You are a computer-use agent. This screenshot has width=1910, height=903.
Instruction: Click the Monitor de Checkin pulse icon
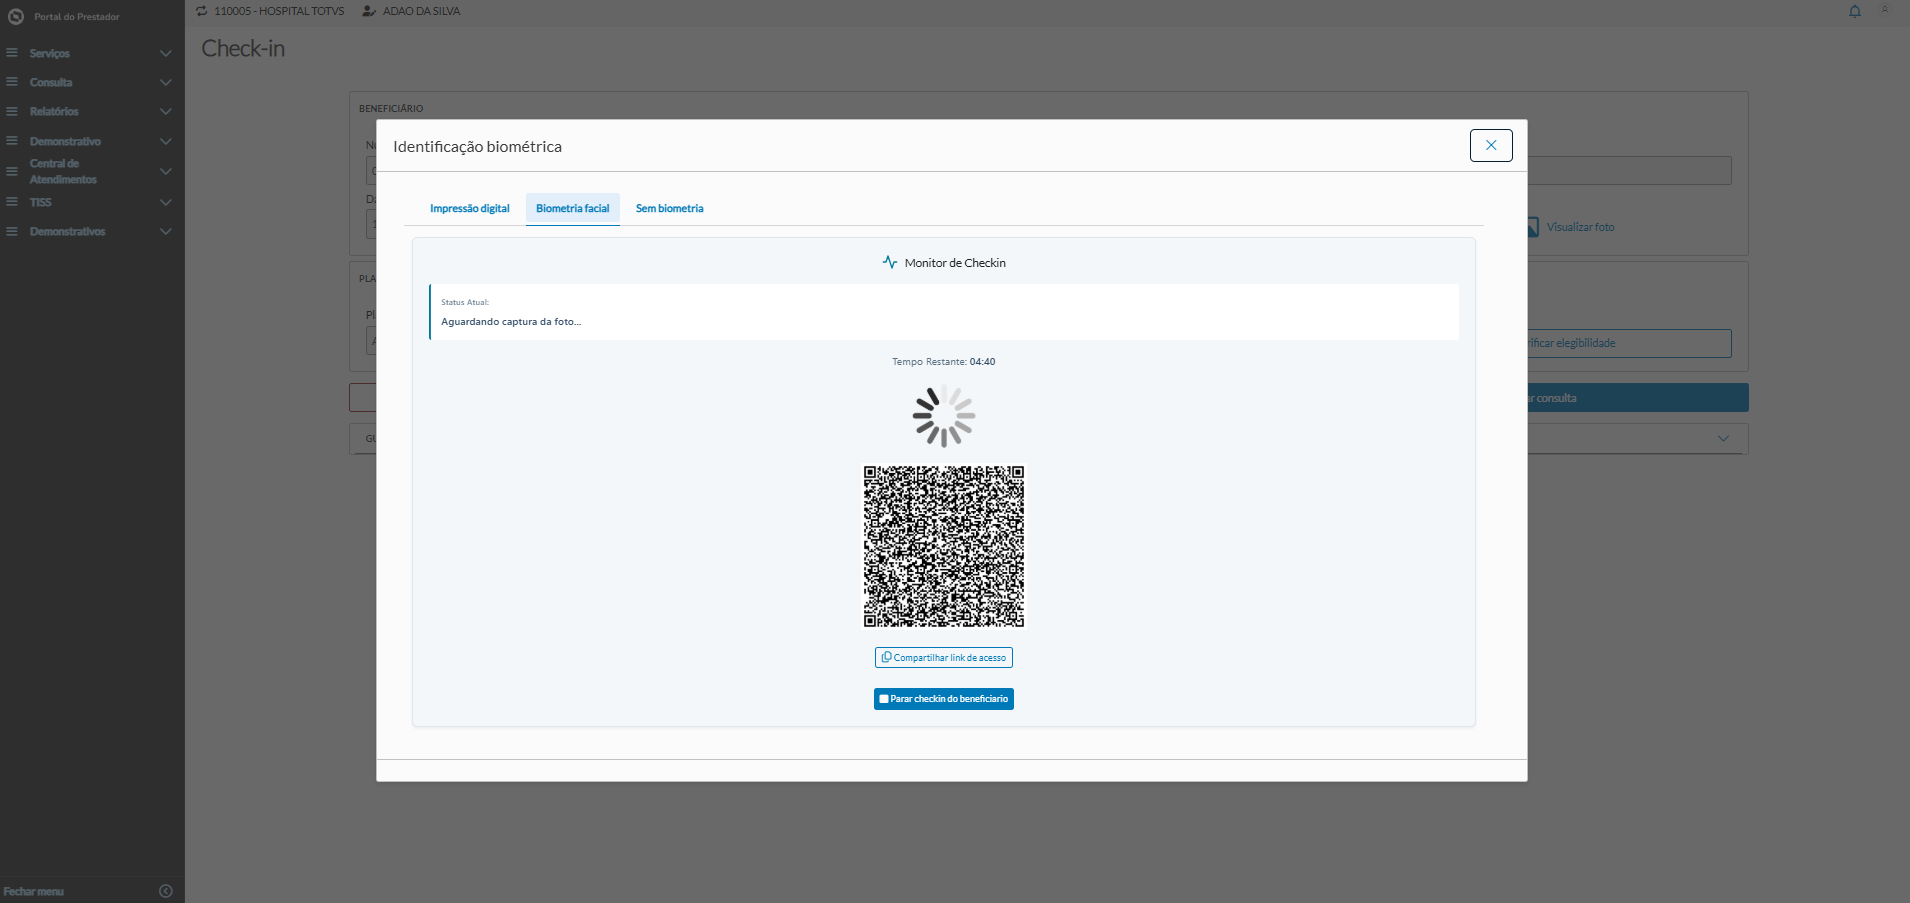tap(890, 262)
